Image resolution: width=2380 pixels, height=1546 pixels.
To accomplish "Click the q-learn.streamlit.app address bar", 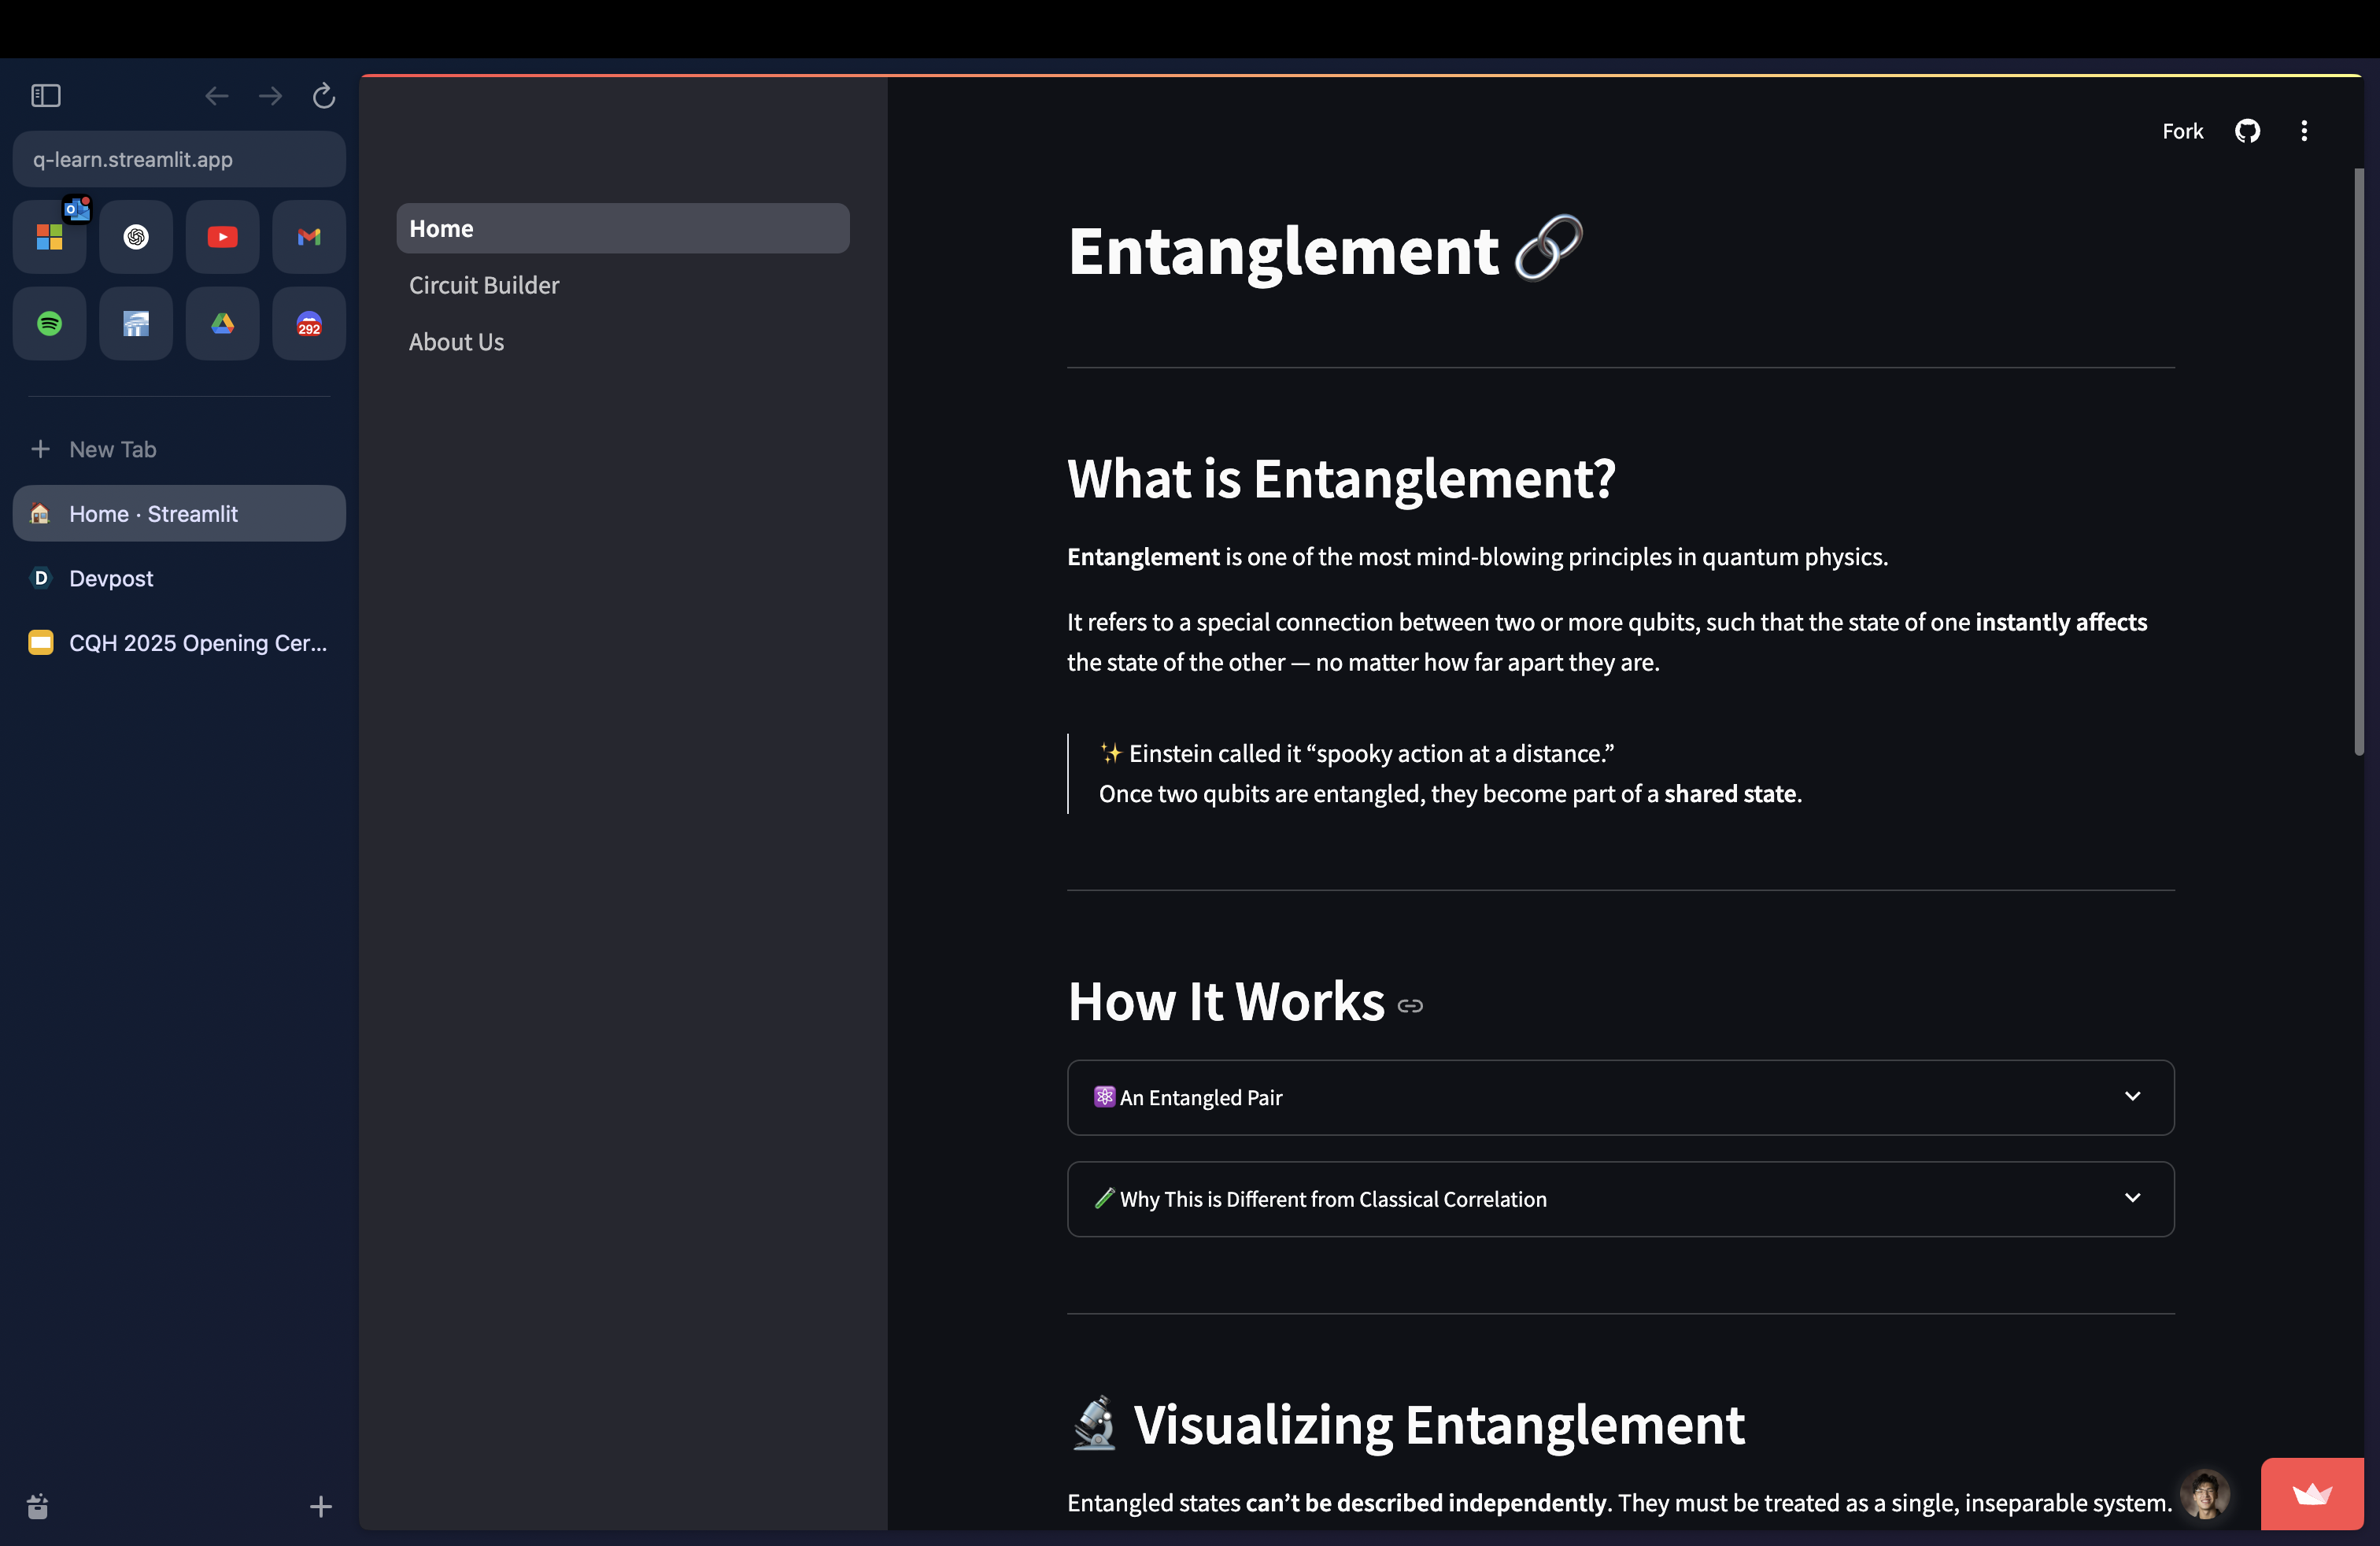I will 179,159.
